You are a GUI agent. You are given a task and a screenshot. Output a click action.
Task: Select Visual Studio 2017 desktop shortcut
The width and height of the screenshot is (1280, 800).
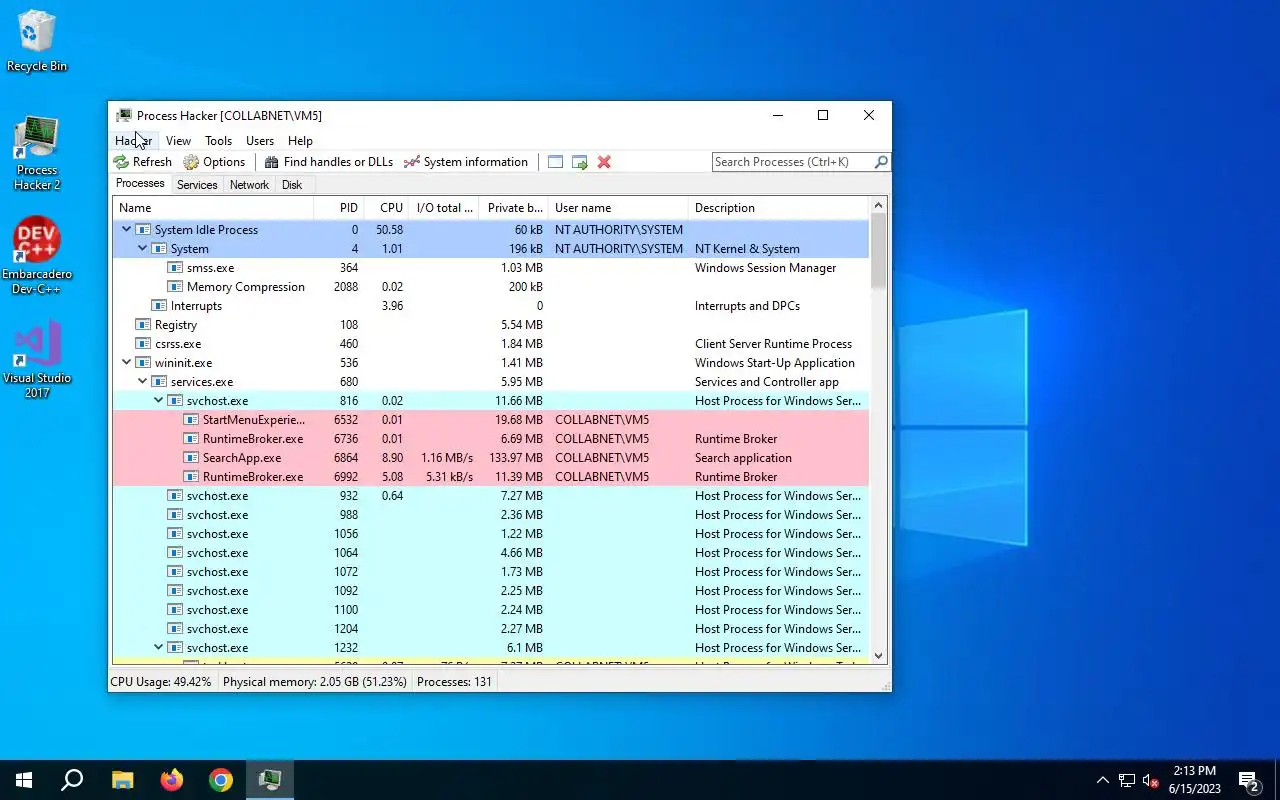click(x=37, y=360)
